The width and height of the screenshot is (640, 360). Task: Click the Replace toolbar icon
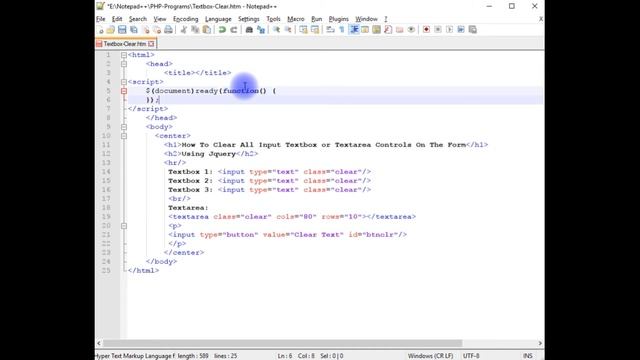[x=261, y=30]
